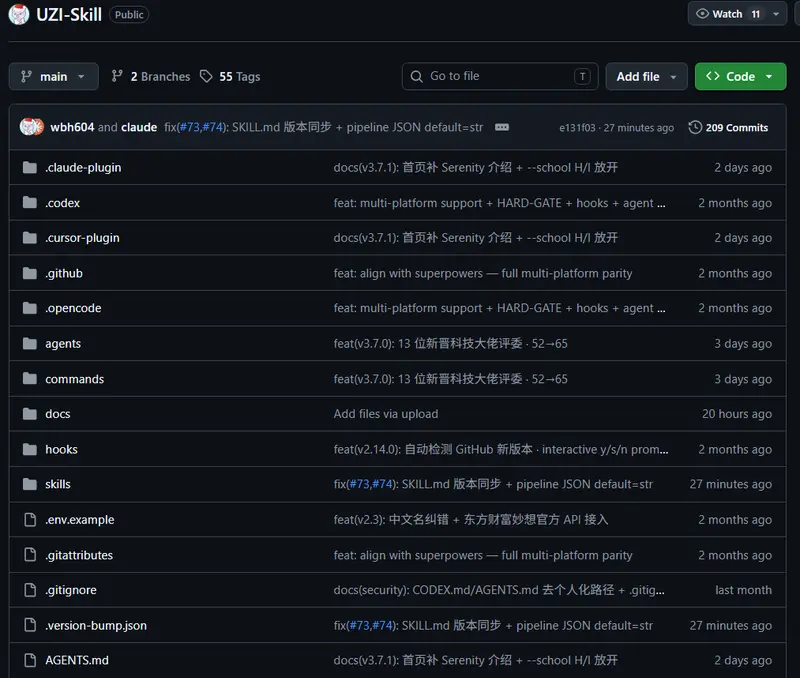Image resolution: width=800 pixels, height=678 pixels.
Task: Open the hooks folder icon
Action: point(30,449)
